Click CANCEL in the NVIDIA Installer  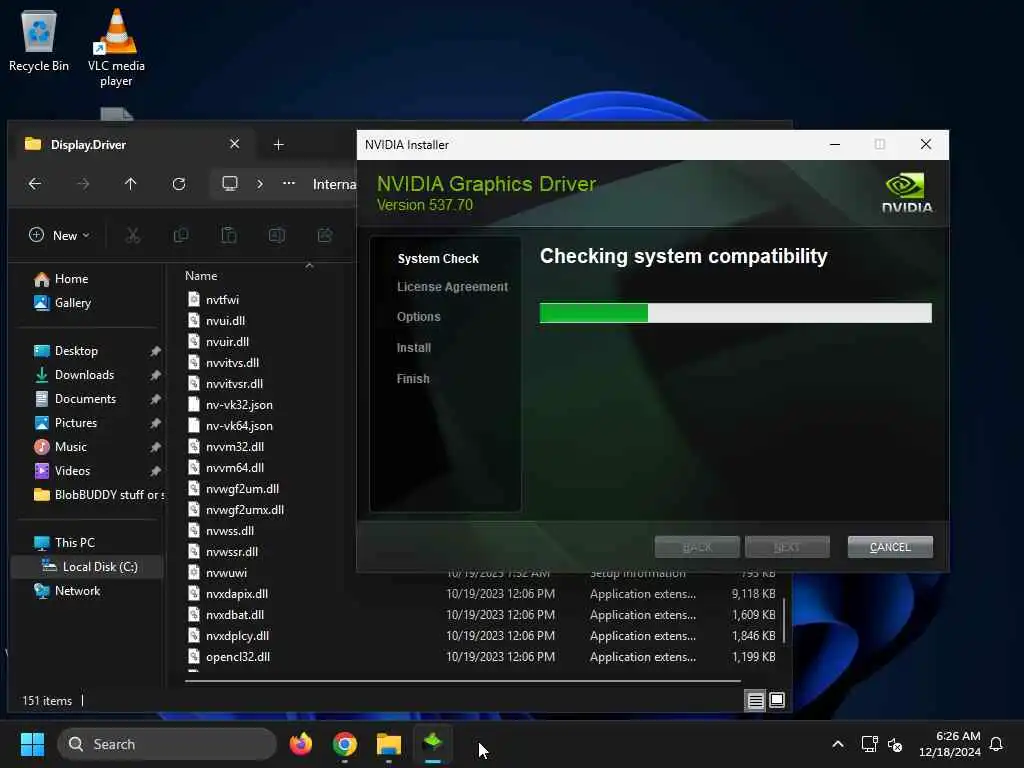click(890, 547)
